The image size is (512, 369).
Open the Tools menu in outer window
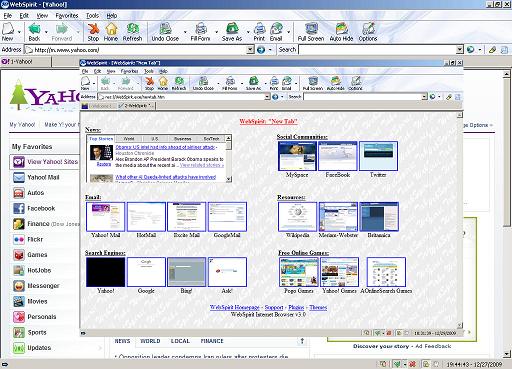(92, 16)
